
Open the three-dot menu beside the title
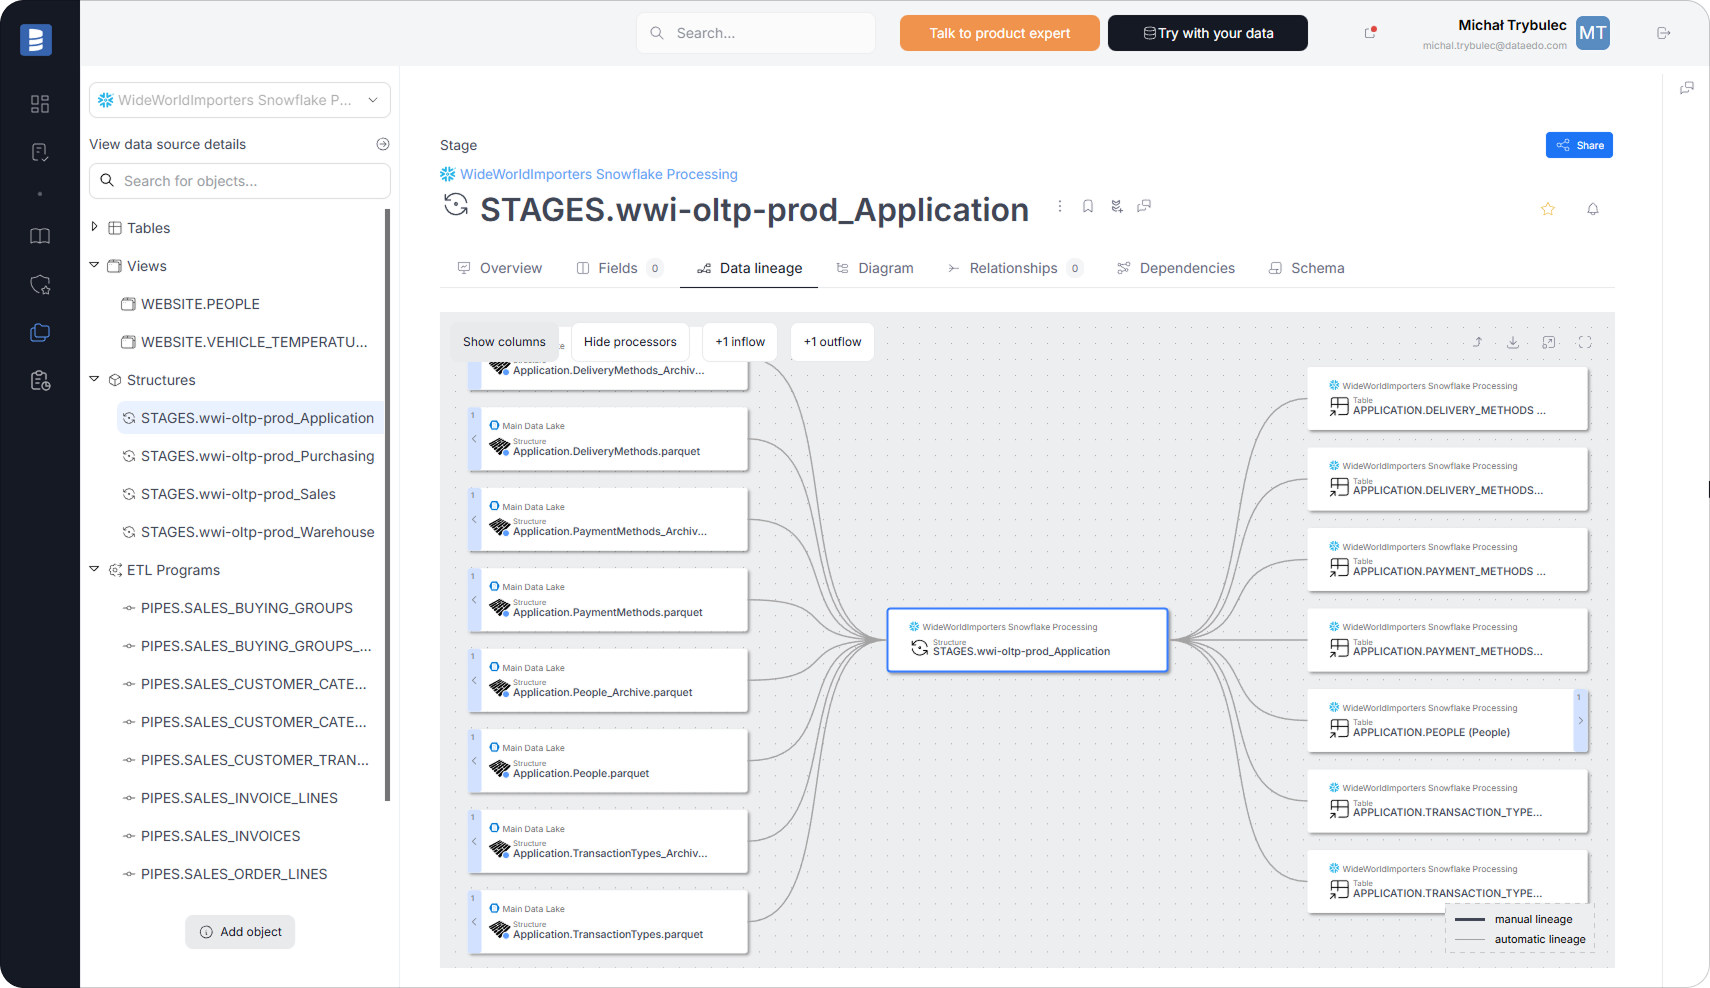pyautogui.click(x=1060, y=206)
